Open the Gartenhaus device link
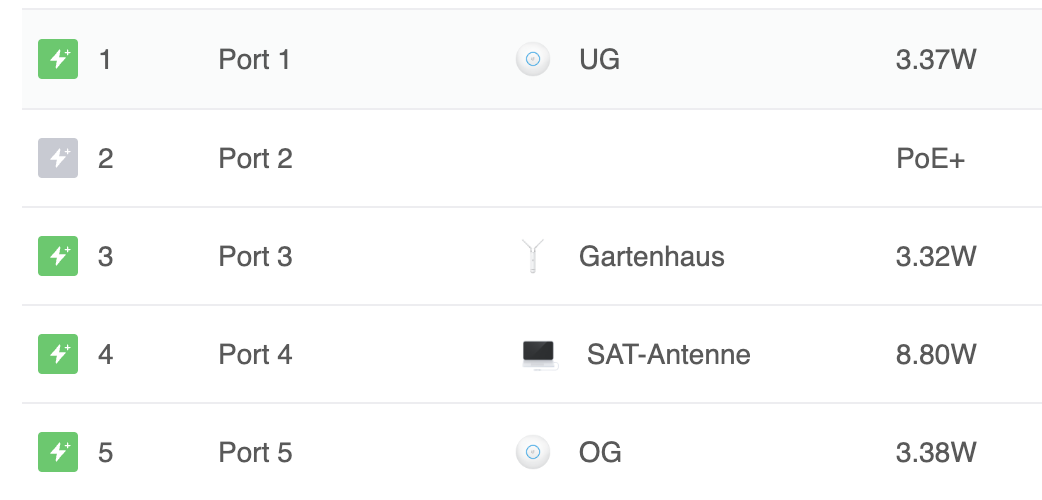The width and height of the screenshot is (1042, 500). (651, 257)
